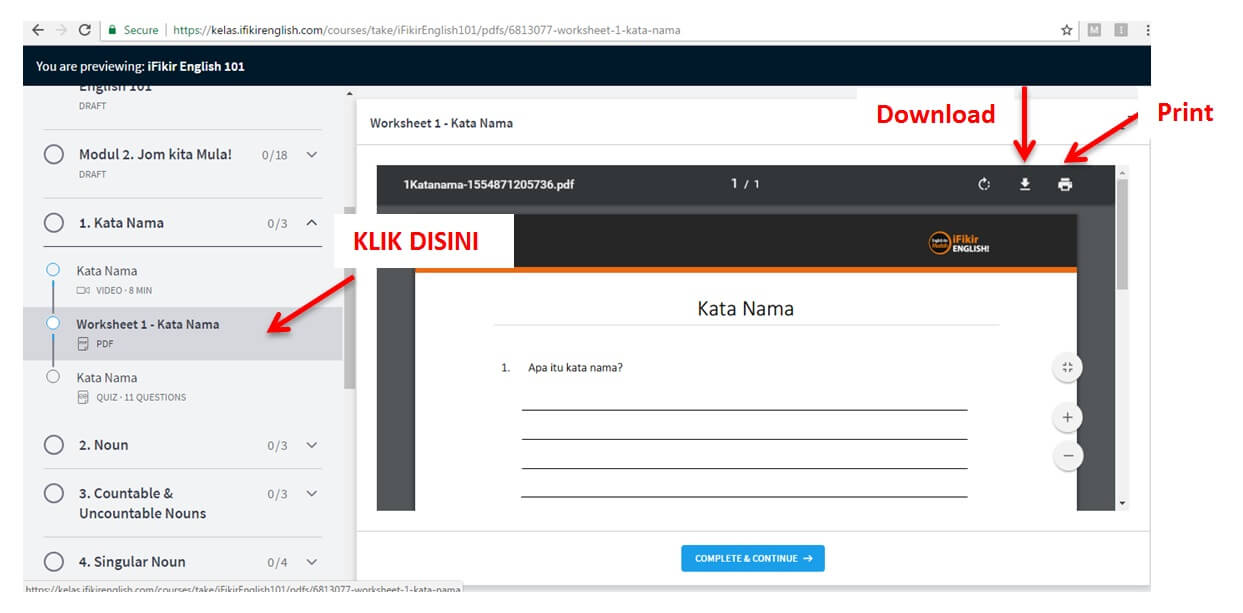This screenshot has width=1243, height=613.
Task: Click the 0/4 progress count for 4. Singular Noun
Action: coord(278,562)
